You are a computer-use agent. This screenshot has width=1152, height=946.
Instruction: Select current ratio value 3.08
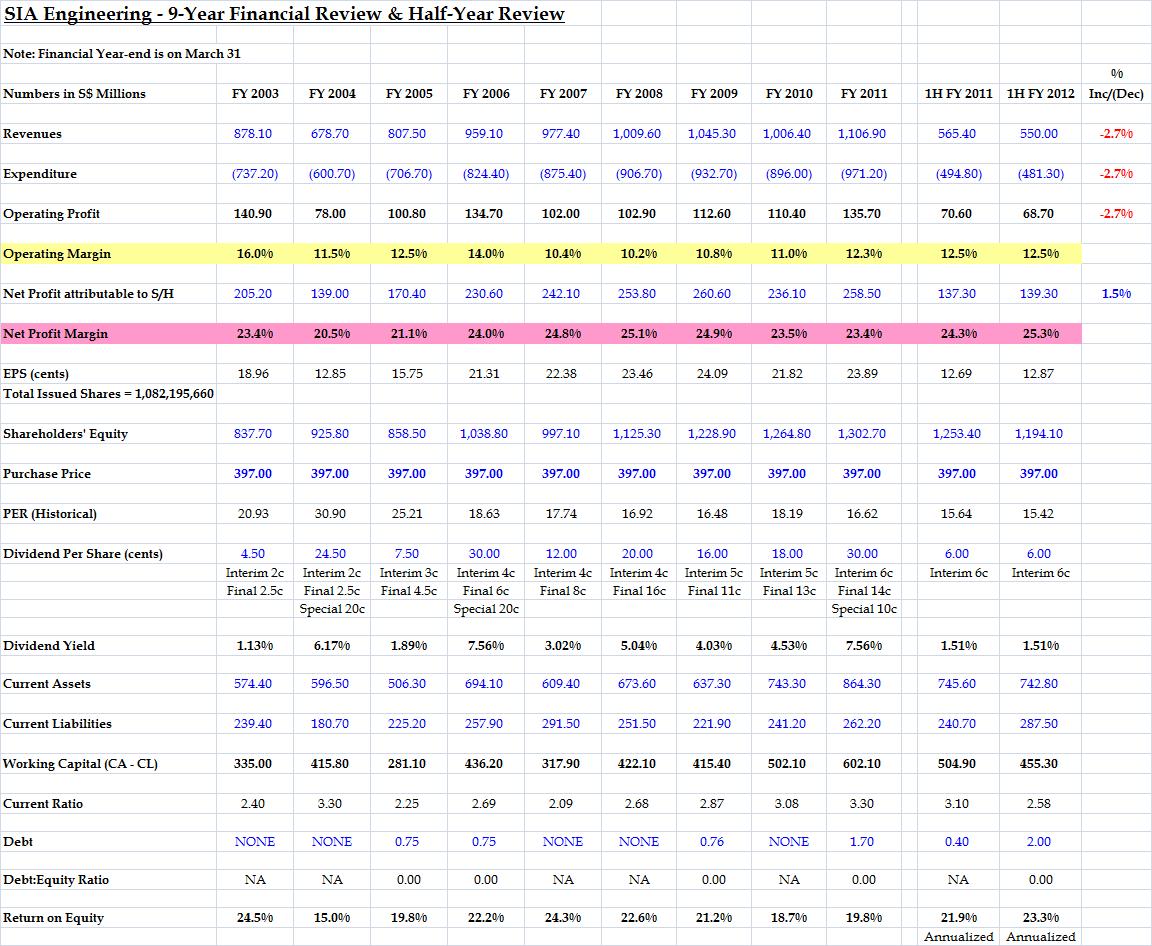pyautogui.click(x=787, y=804)
